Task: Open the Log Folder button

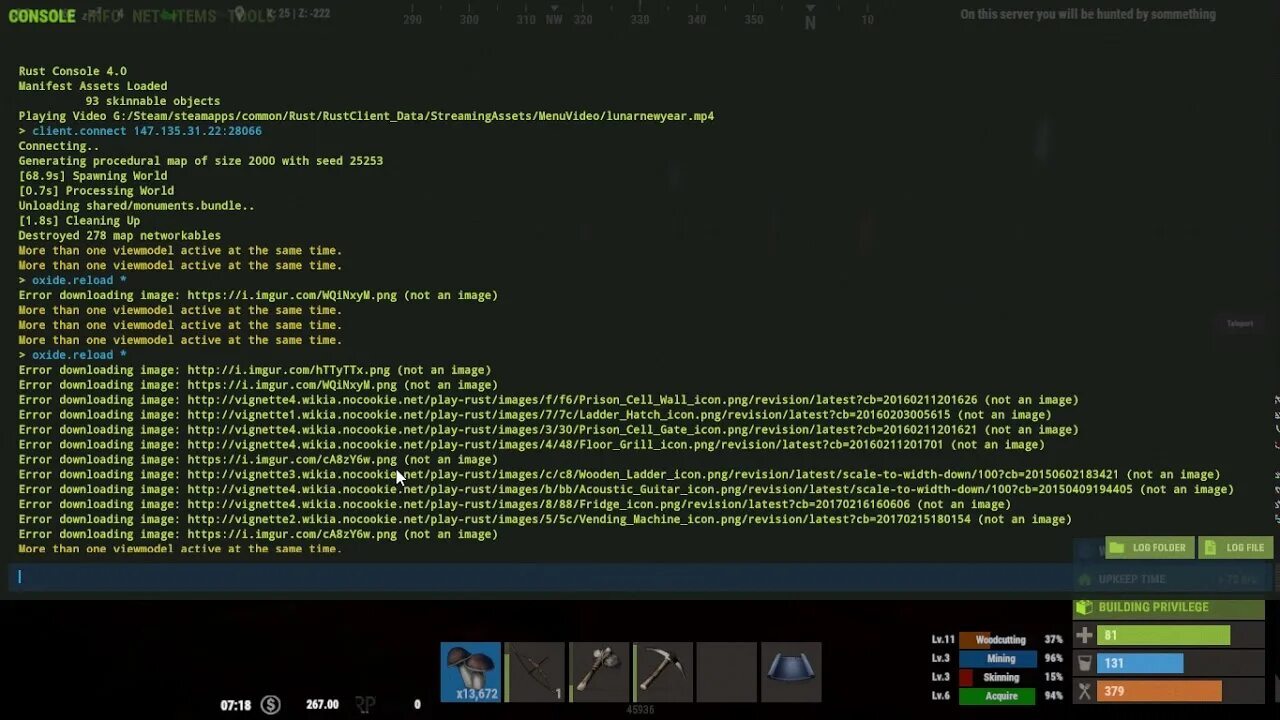Action: pyautogui.click(x=1149, y=547)
